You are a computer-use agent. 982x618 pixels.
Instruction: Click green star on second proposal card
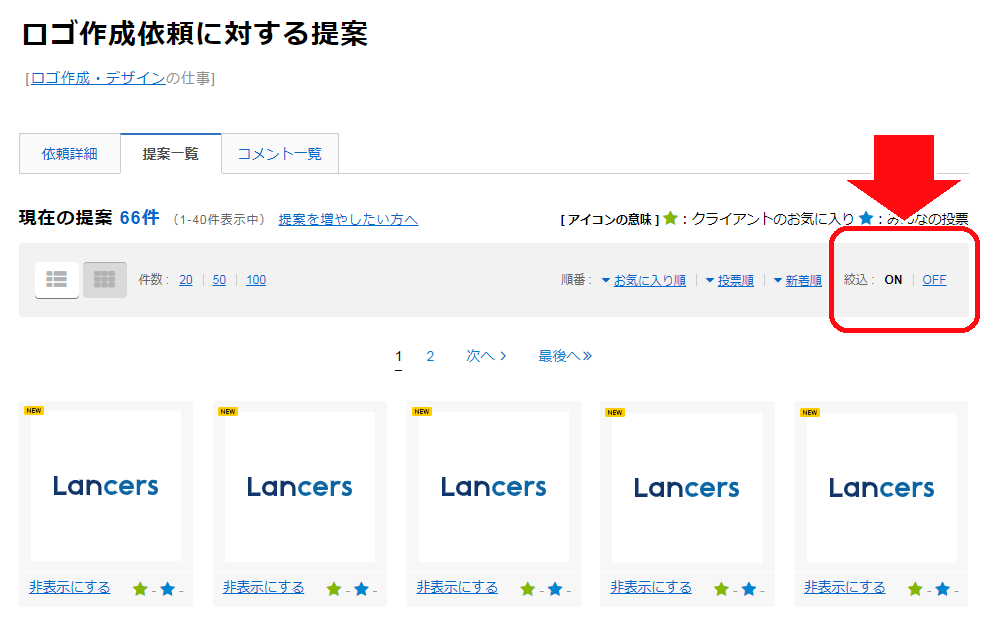click(334, 589)
